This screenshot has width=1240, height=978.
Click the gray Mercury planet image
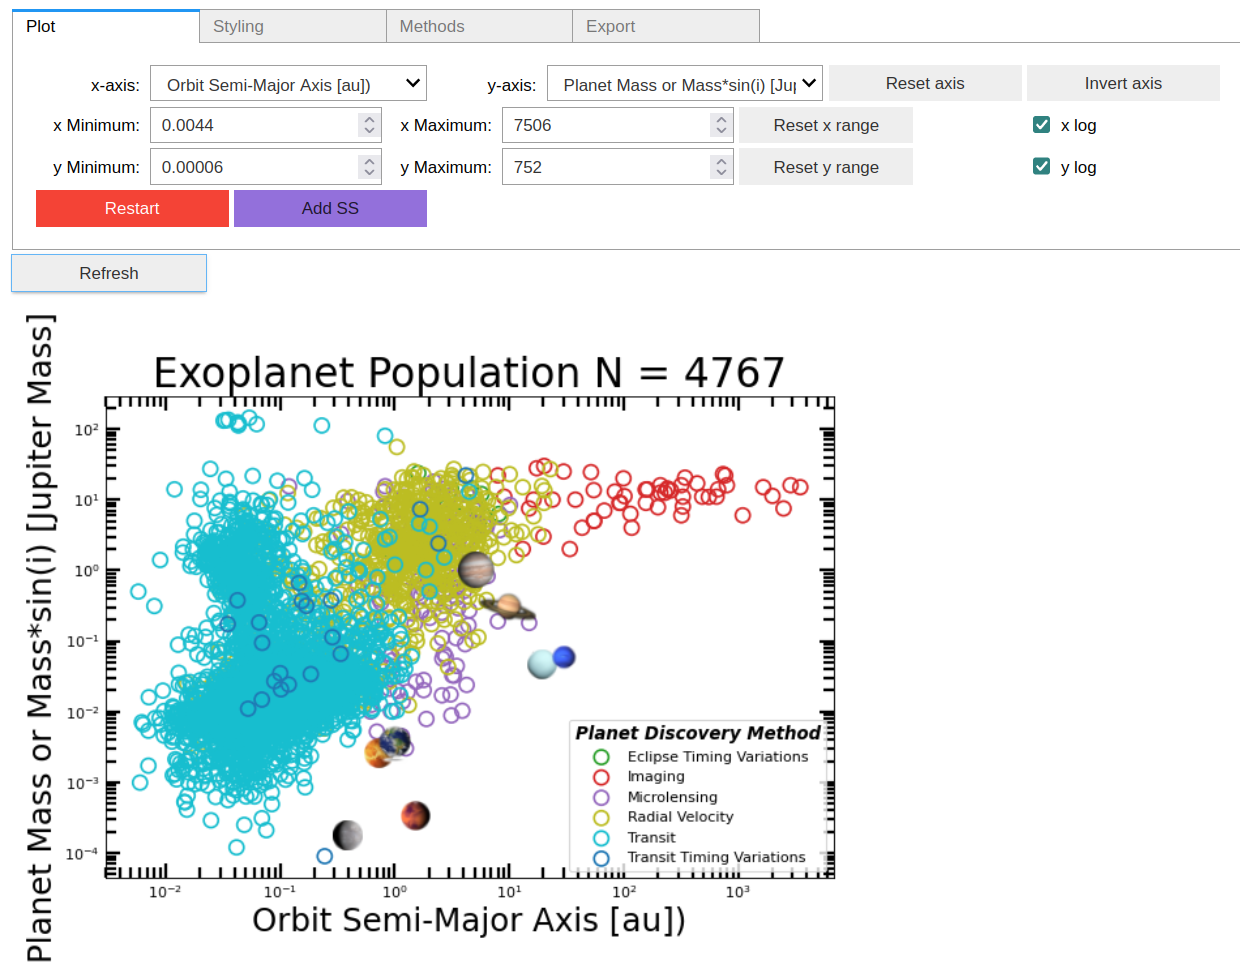(x=347, y=834)
